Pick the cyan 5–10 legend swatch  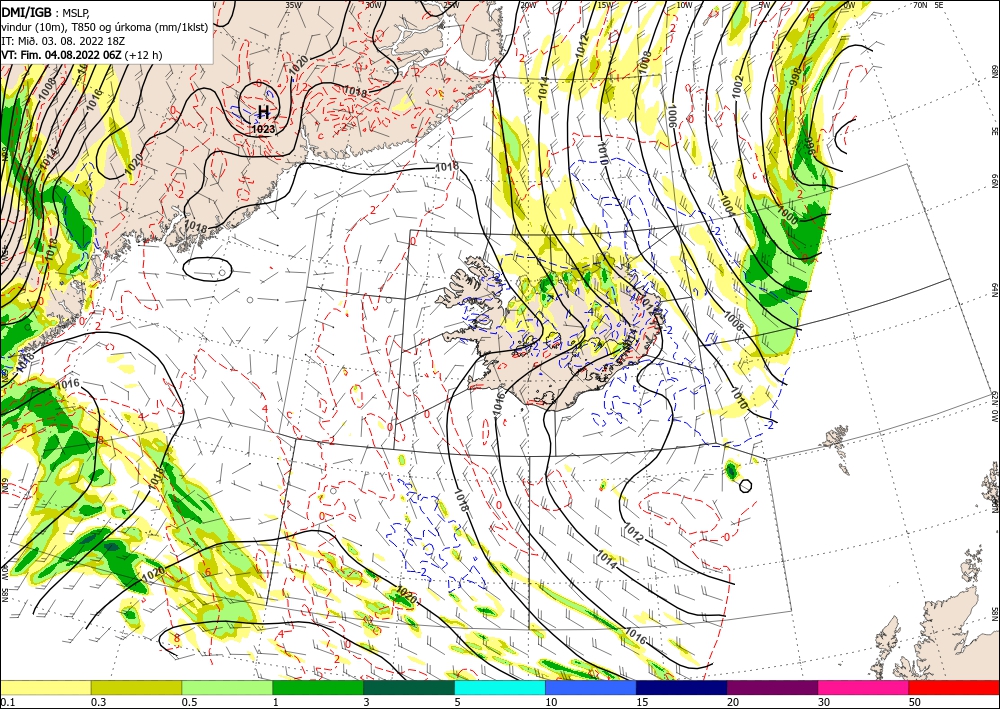tap(500, 687)
